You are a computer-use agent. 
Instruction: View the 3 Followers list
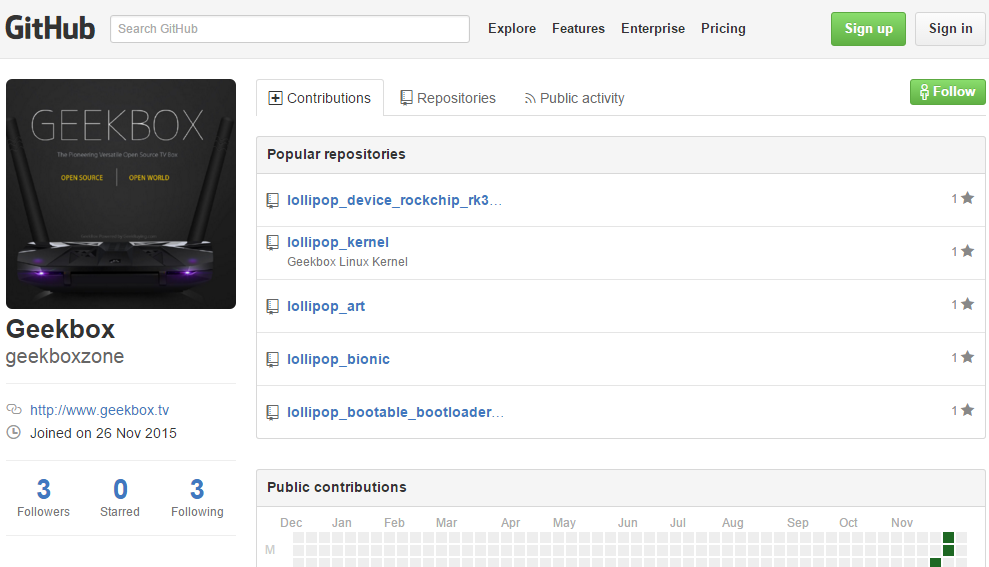tap(44, 498)
